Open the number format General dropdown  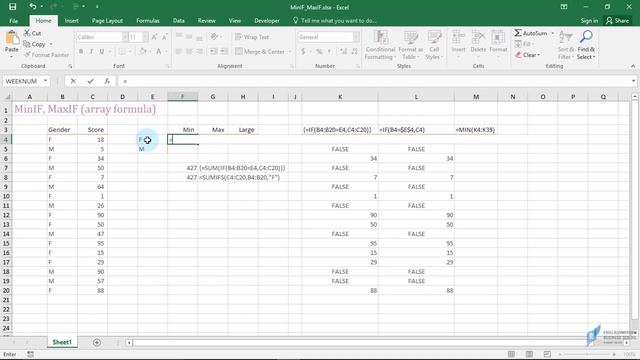[356, 37]
